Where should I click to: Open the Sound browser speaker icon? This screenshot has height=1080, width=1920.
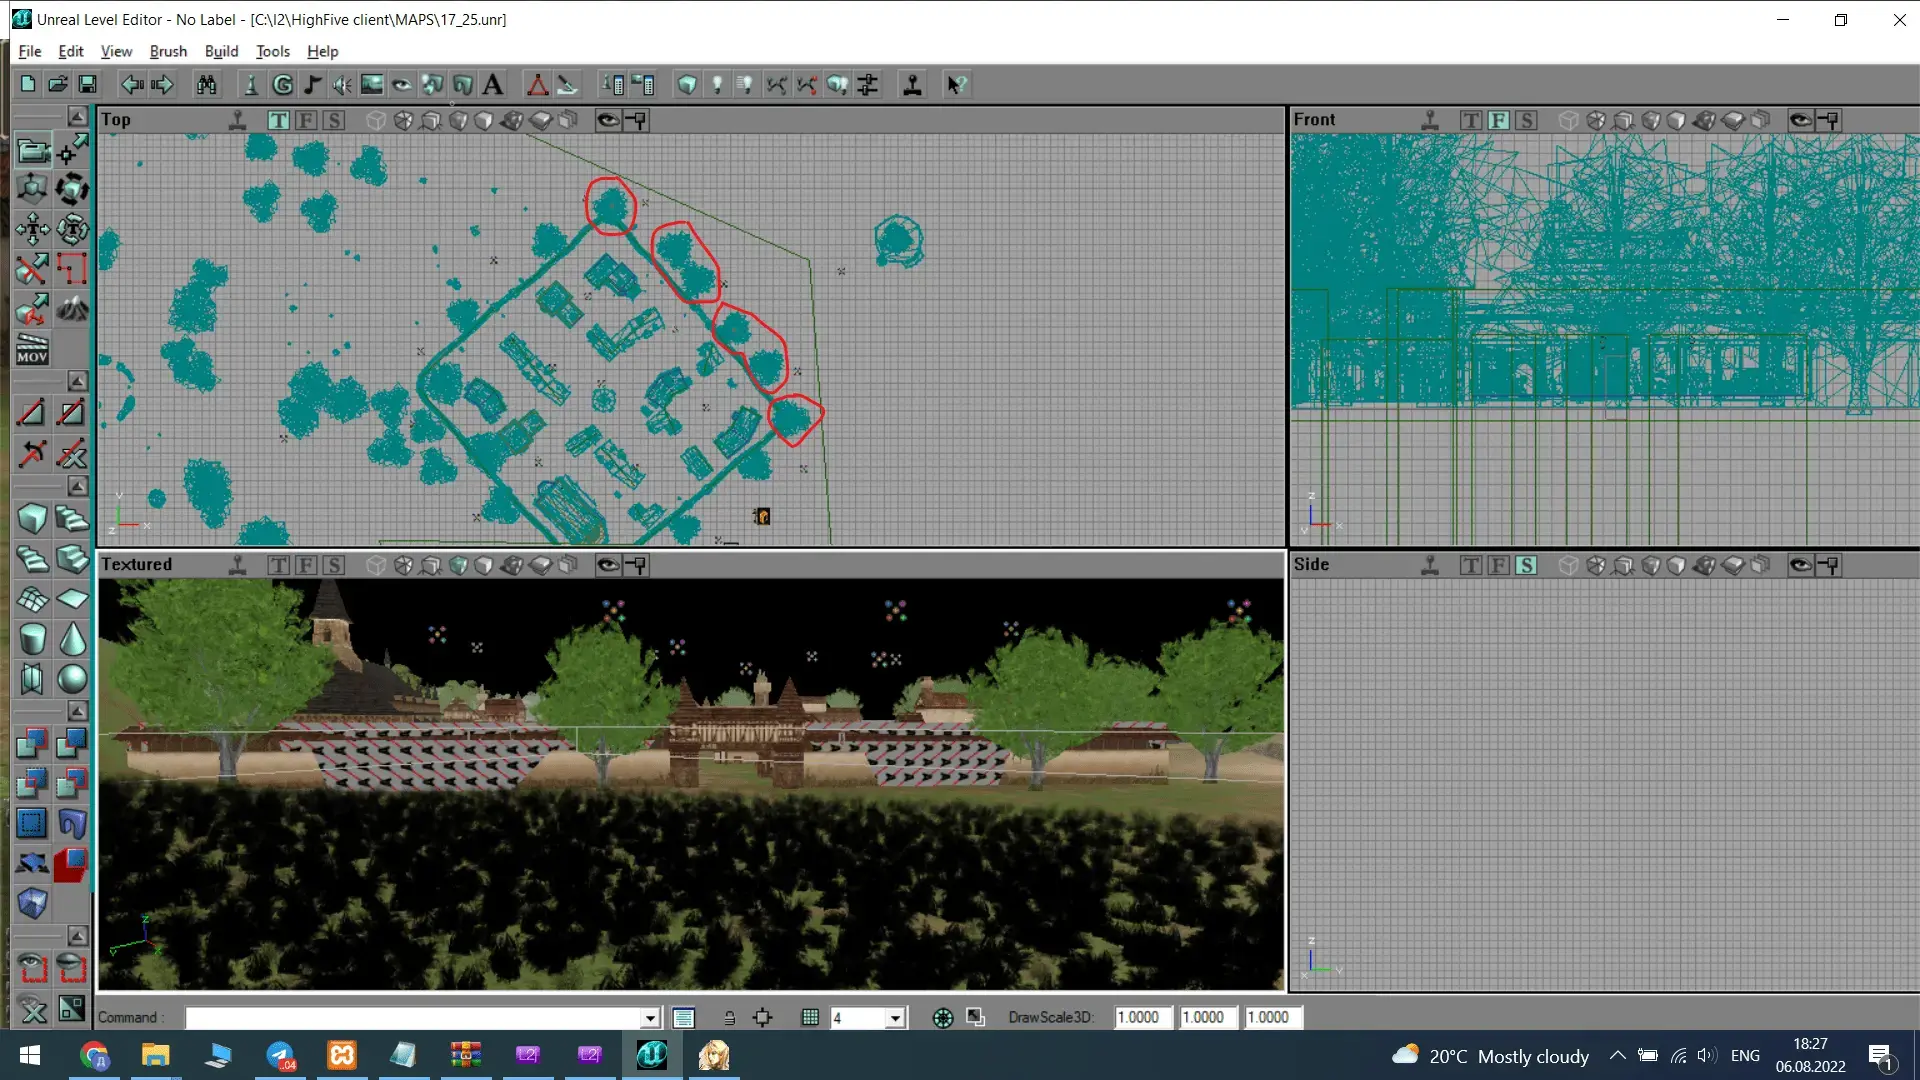(342, 85)
